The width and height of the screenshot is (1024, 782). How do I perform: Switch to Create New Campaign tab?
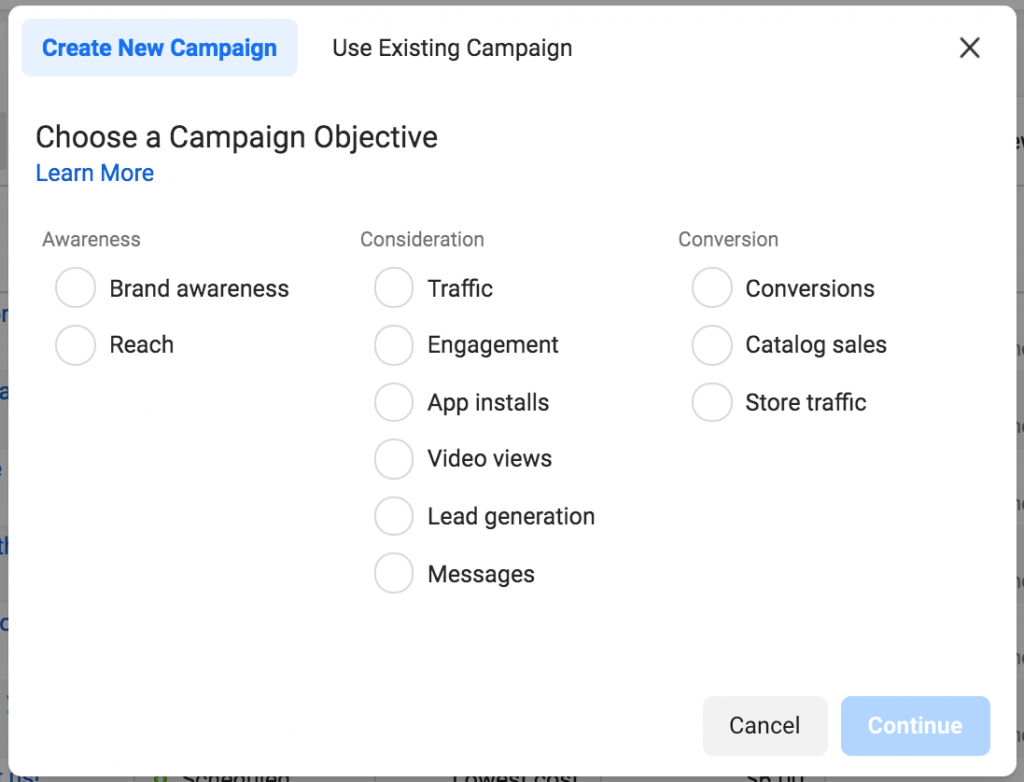coord(159,48)
